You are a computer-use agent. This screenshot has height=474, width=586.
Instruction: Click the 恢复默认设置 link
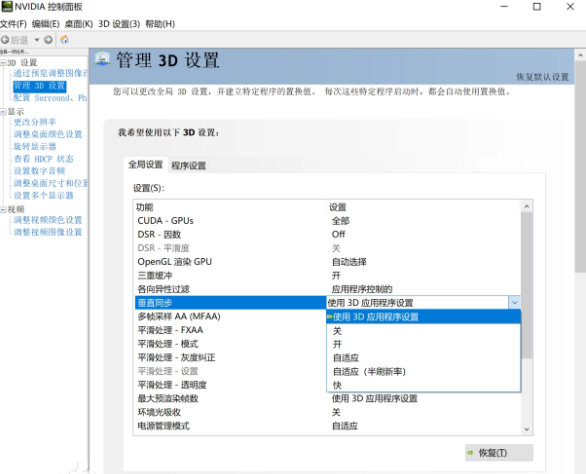(542, 77)
